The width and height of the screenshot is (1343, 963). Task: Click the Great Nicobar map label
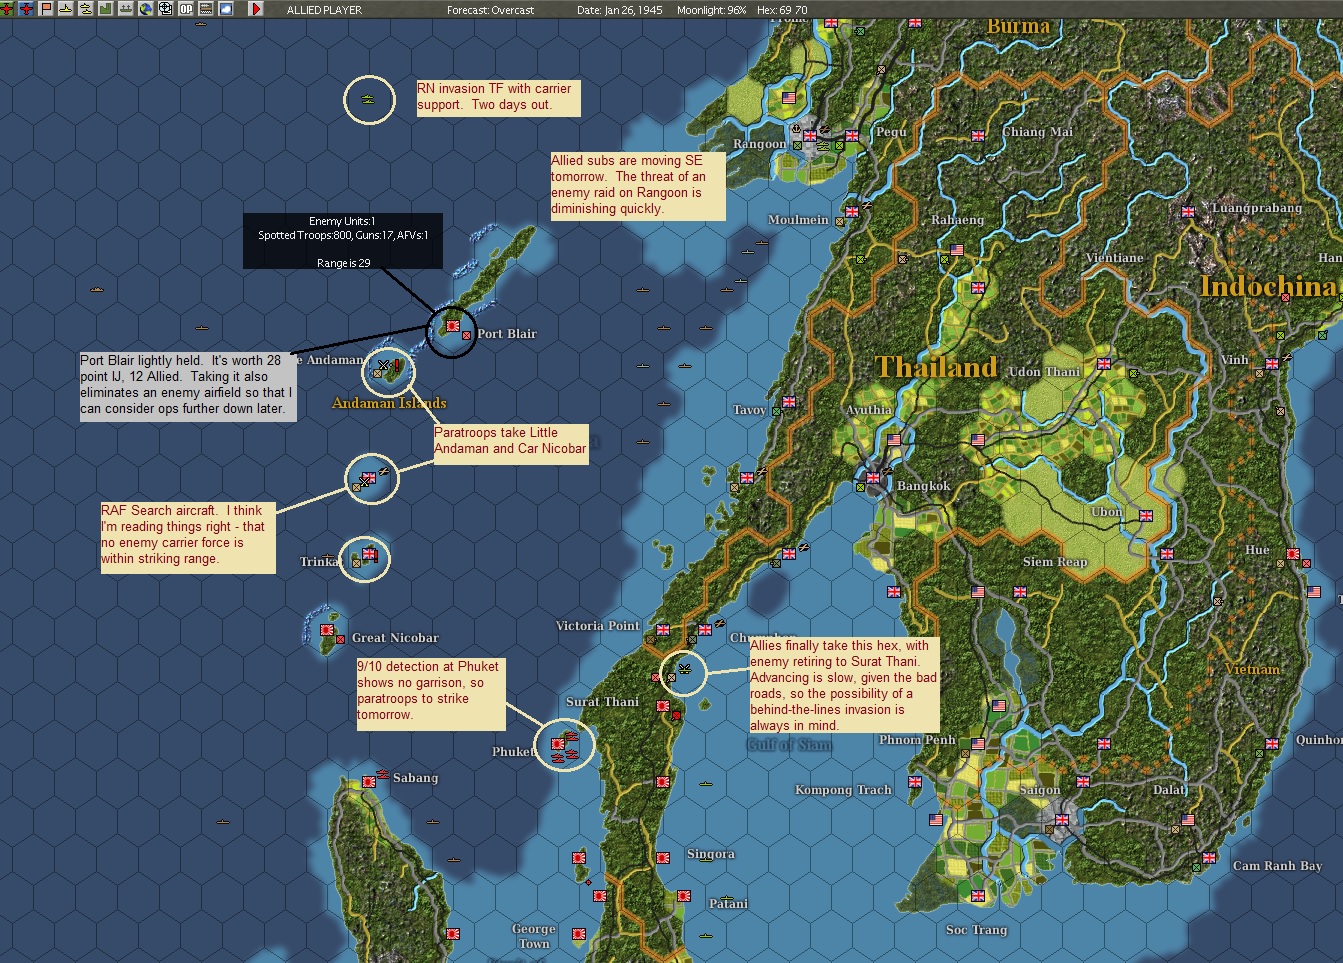point(395,638)
